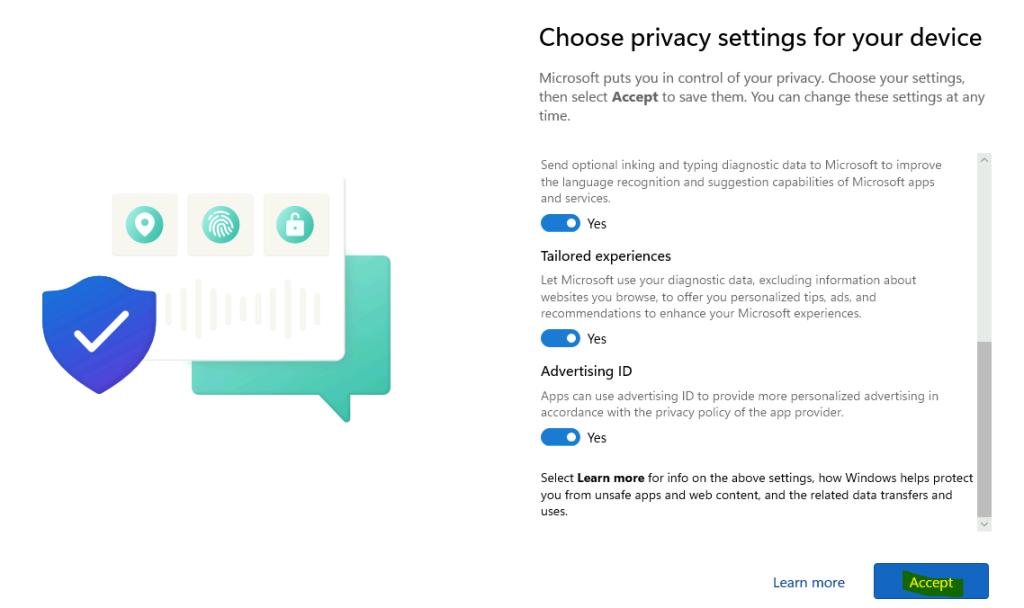The image size is (1024, 608).
Task: Click the empty scrollbar track above thumb
Action: tap(984, 253)
